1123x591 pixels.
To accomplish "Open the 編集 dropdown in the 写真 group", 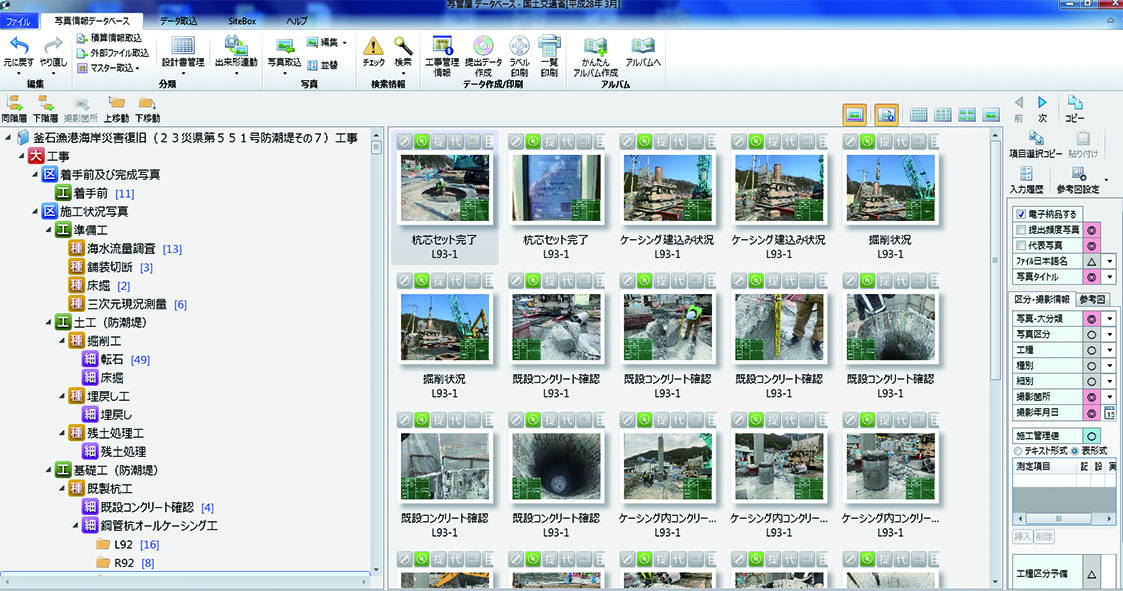I will coord(327,42).
